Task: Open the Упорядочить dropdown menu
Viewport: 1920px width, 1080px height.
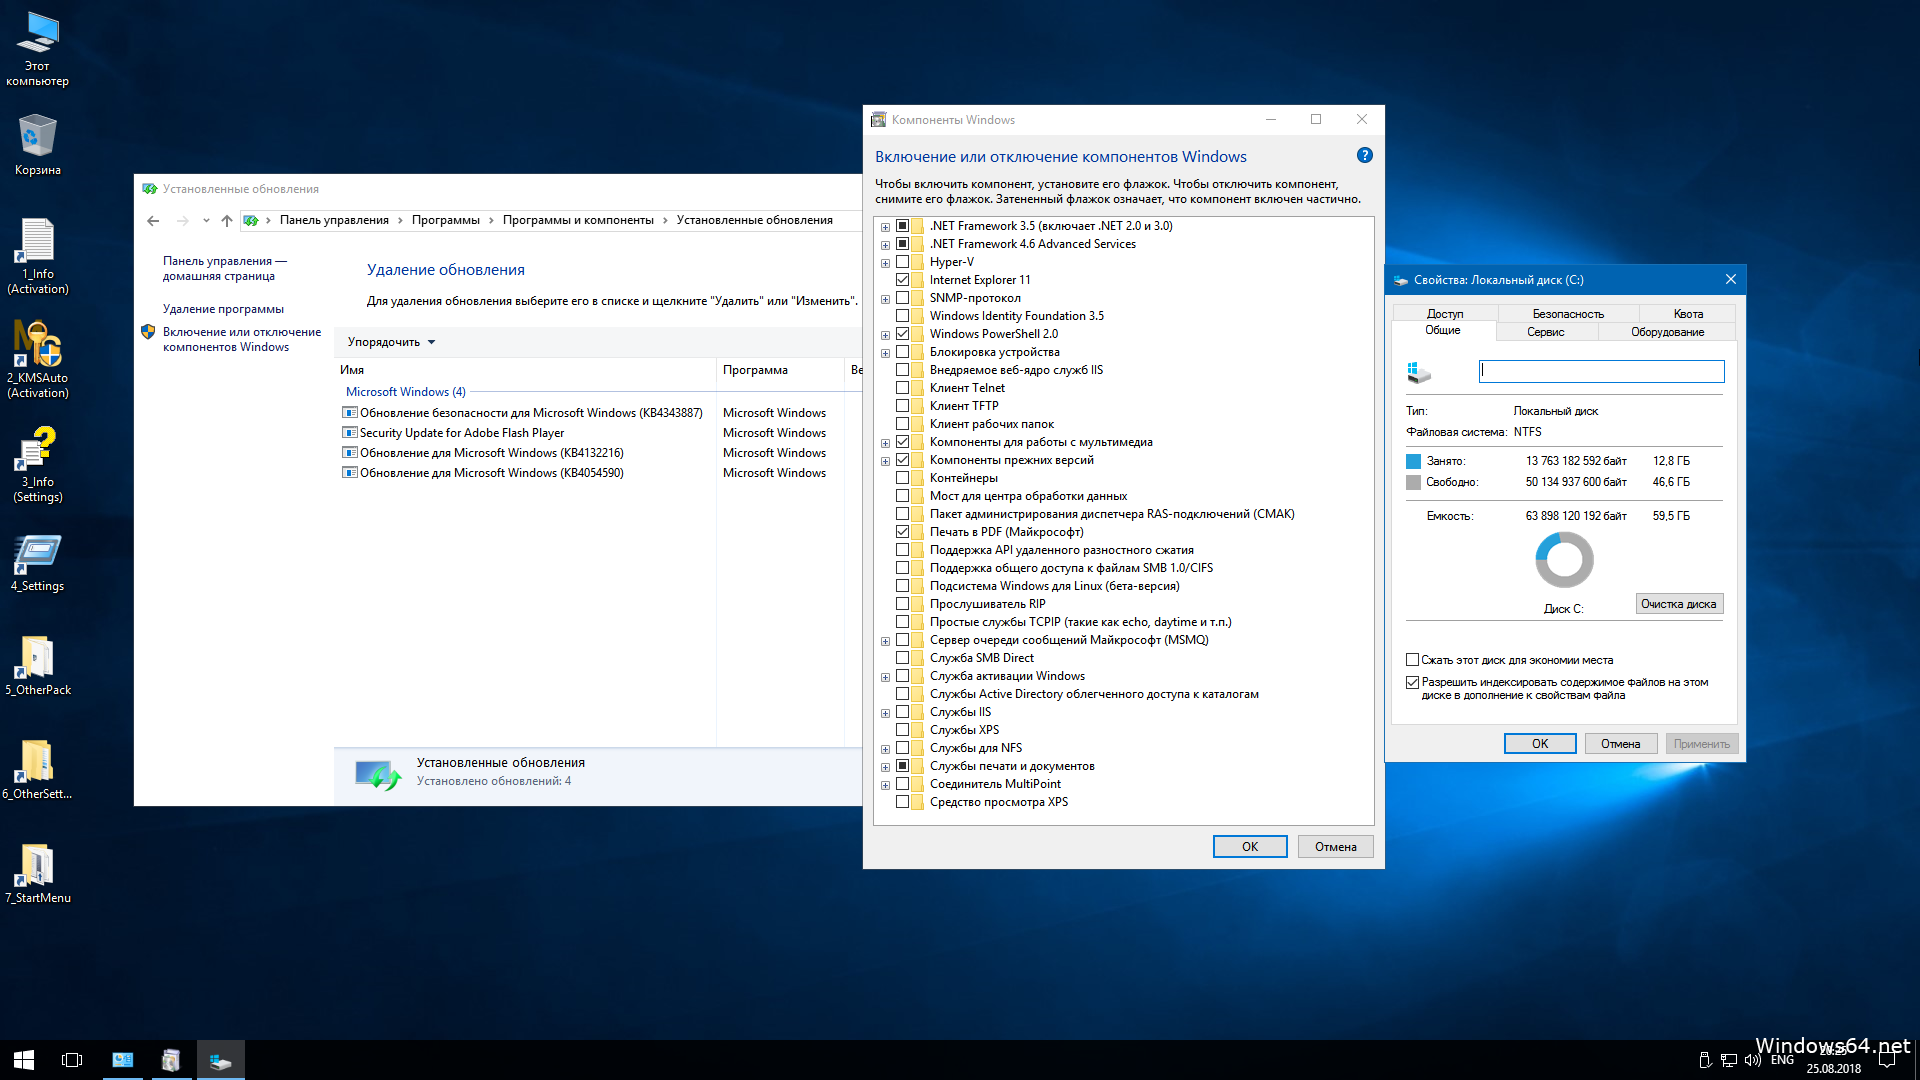Action: [x=391, y=342]
